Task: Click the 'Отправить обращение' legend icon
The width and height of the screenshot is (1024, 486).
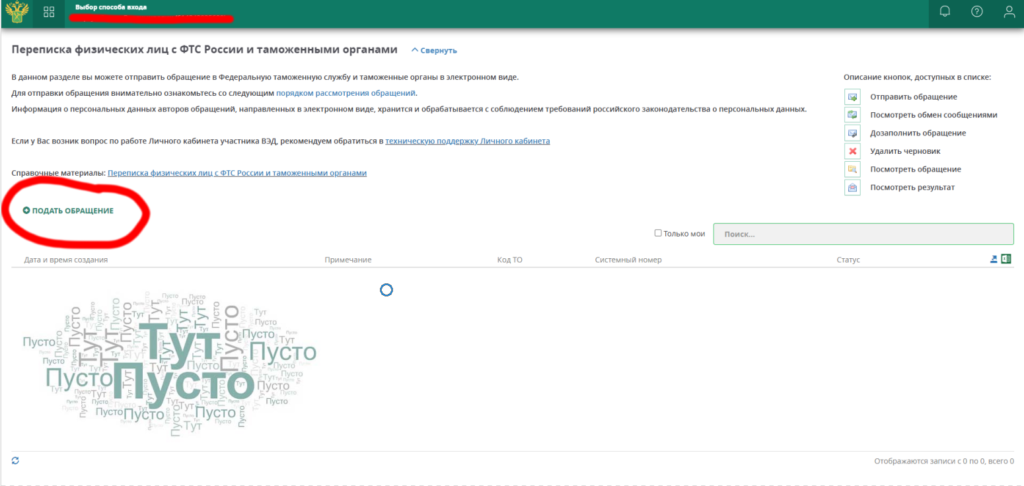Action: pos(852,97)
